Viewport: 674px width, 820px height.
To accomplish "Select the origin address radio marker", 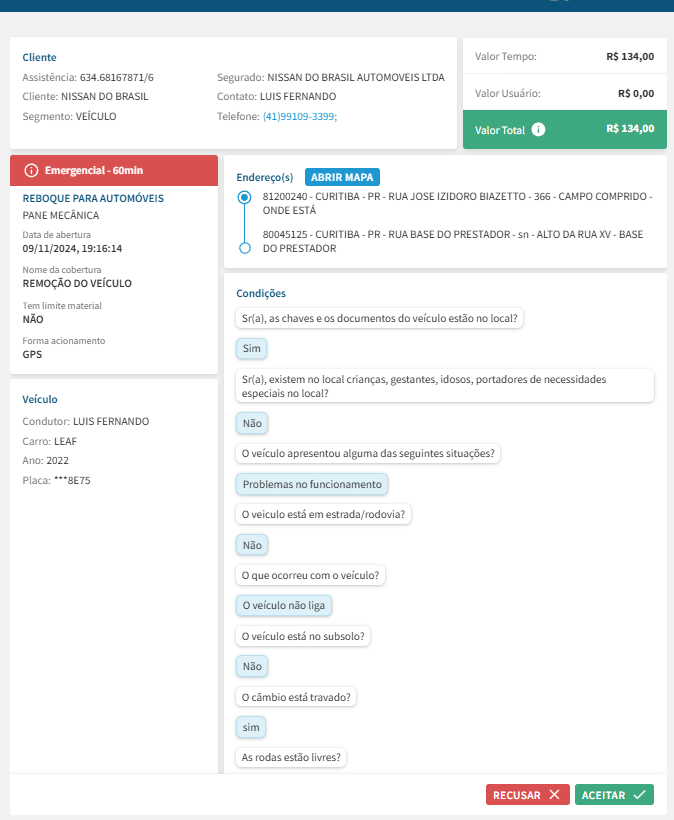I will pyautogui.click(x=245, y=198).
